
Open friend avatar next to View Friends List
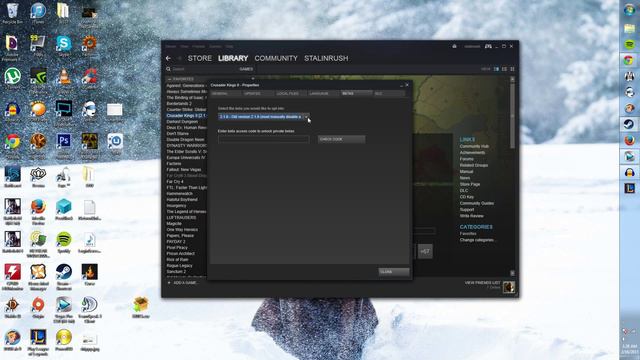coord(509,287)
